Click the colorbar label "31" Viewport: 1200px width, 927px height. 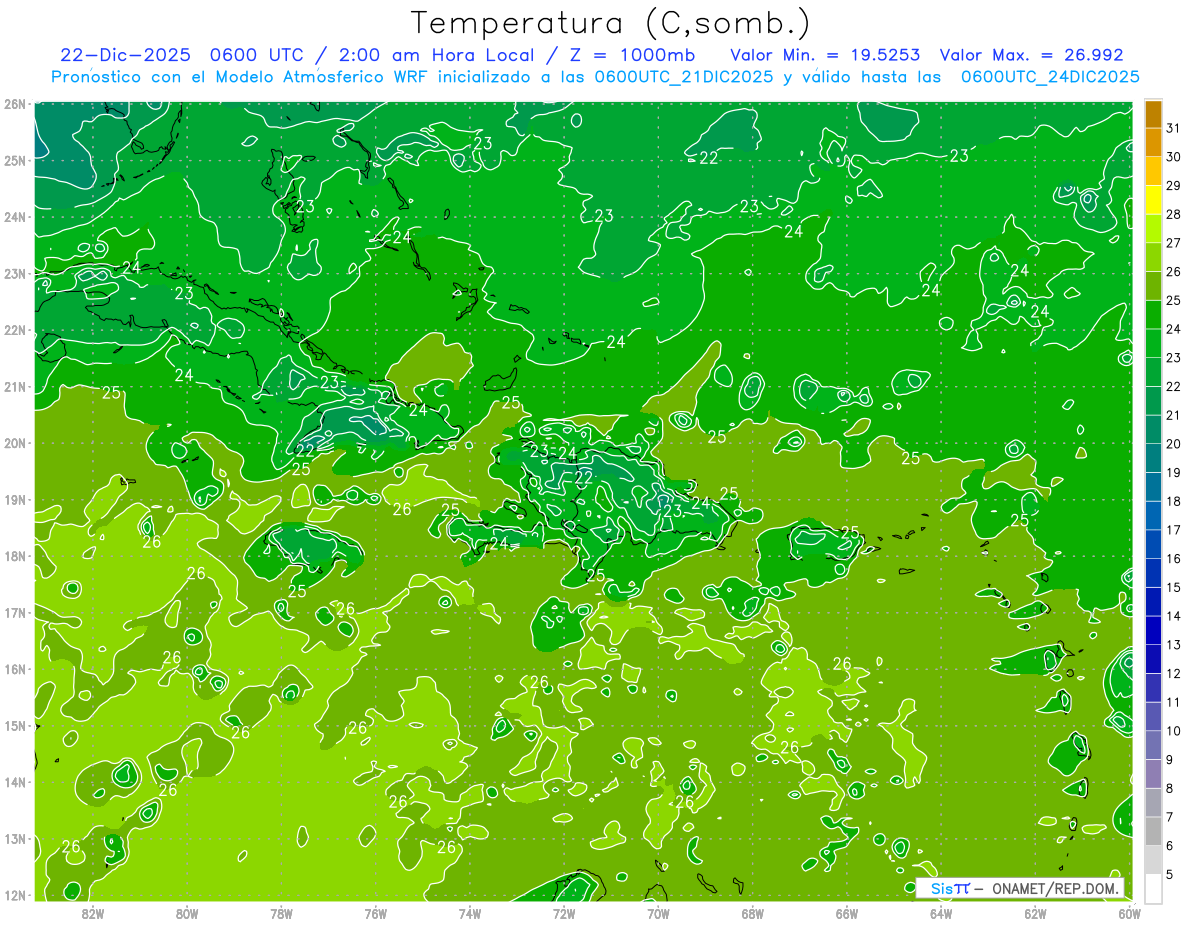pos(1173,128)
